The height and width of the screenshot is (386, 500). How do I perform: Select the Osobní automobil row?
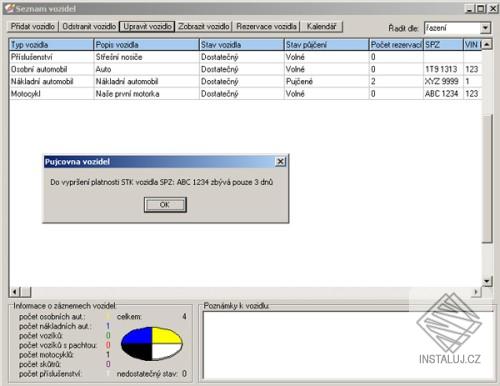[x=245, y=69]
